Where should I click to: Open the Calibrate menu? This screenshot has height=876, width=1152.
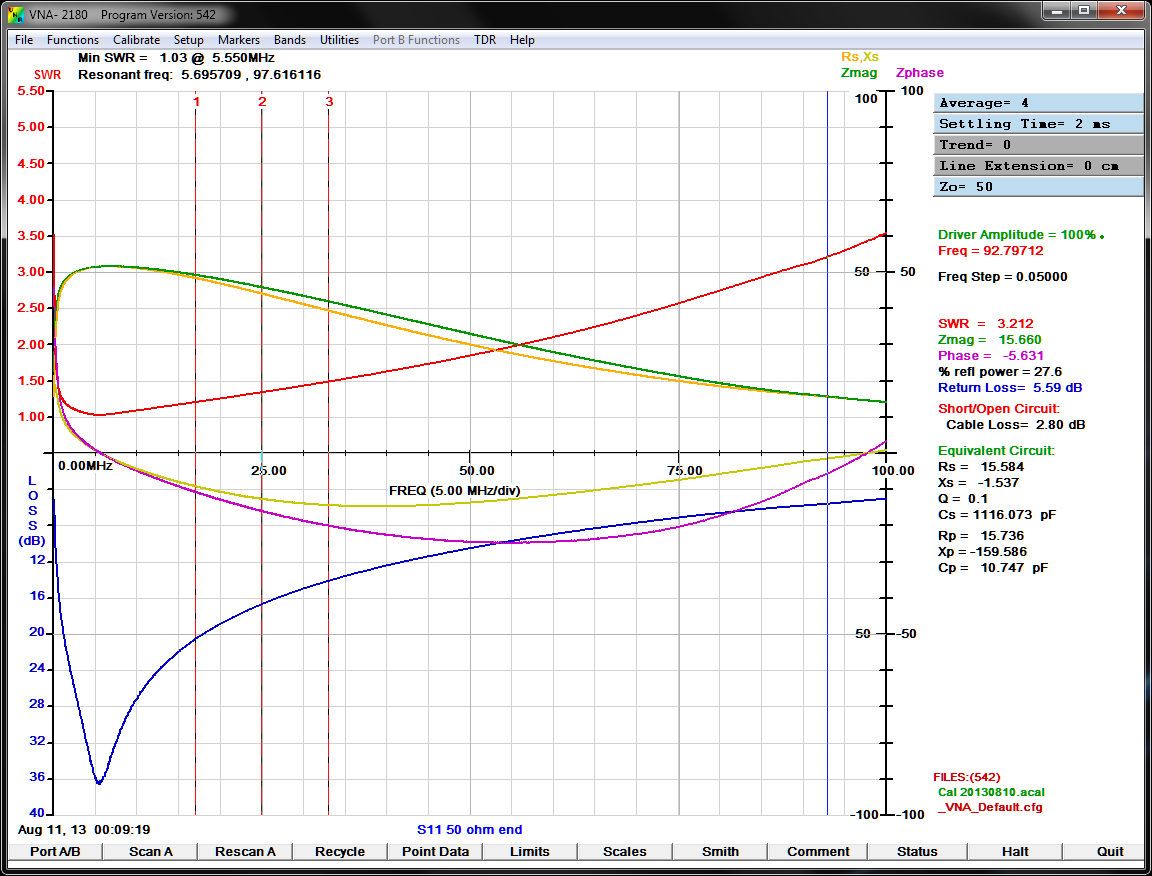pos(136,40)
